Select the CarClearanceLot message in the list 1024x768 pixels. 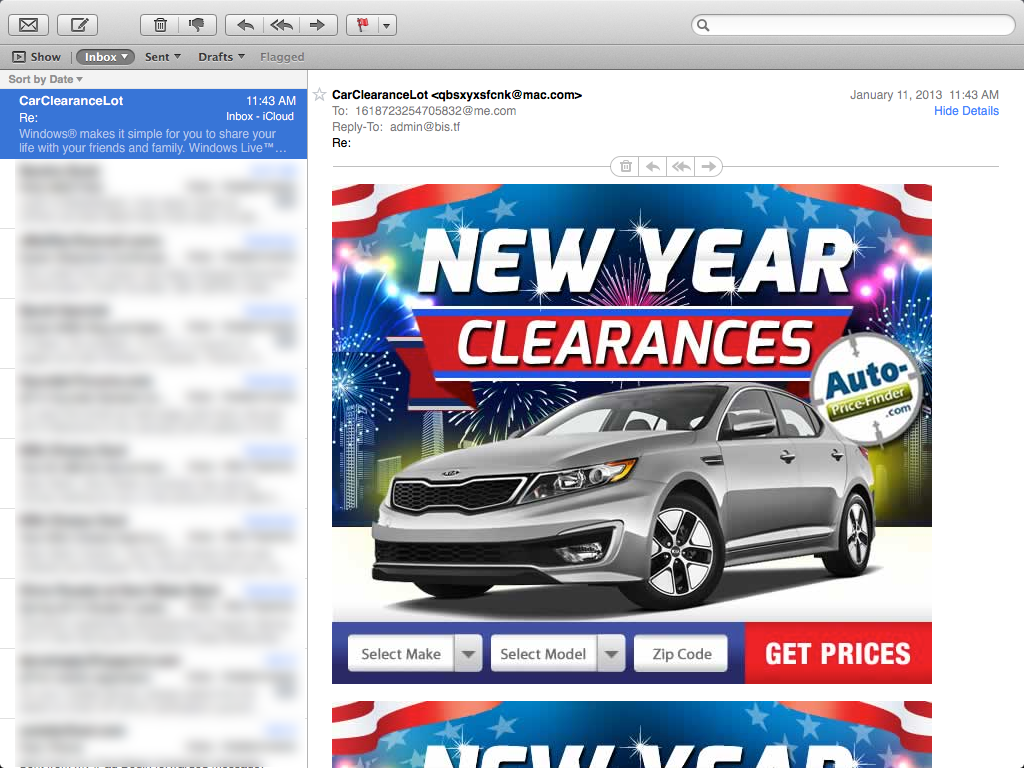pyautogui.click(x=153, y=123)
